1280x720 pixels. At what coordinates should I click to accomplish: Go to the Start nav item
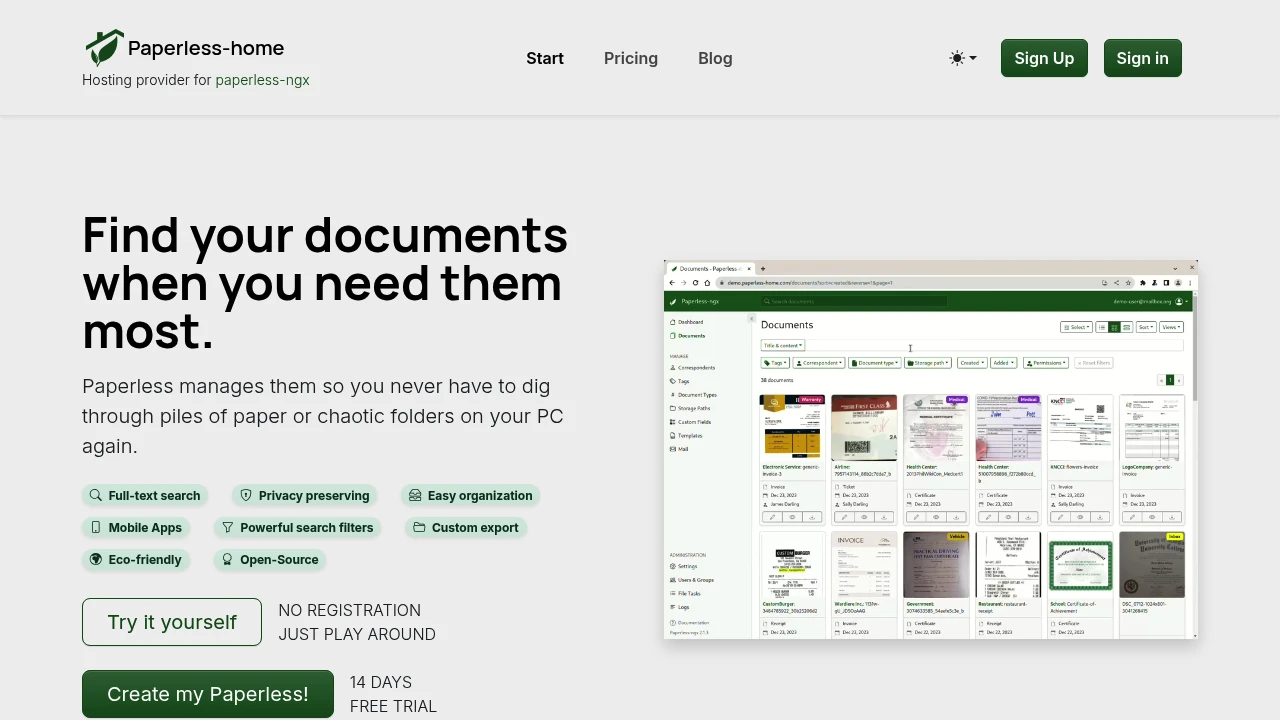pos(545,58)
